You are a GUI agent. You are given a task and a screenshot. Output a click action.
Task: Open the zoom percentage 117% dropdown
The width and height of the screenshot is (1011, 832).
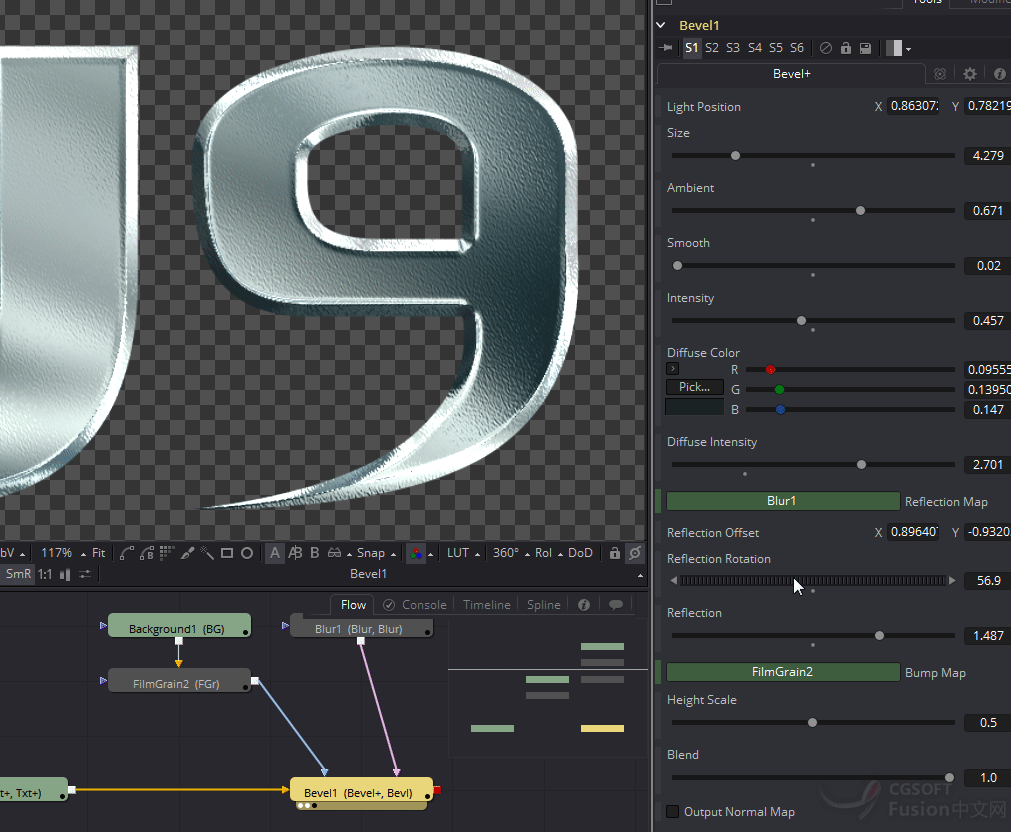[63, 553]
